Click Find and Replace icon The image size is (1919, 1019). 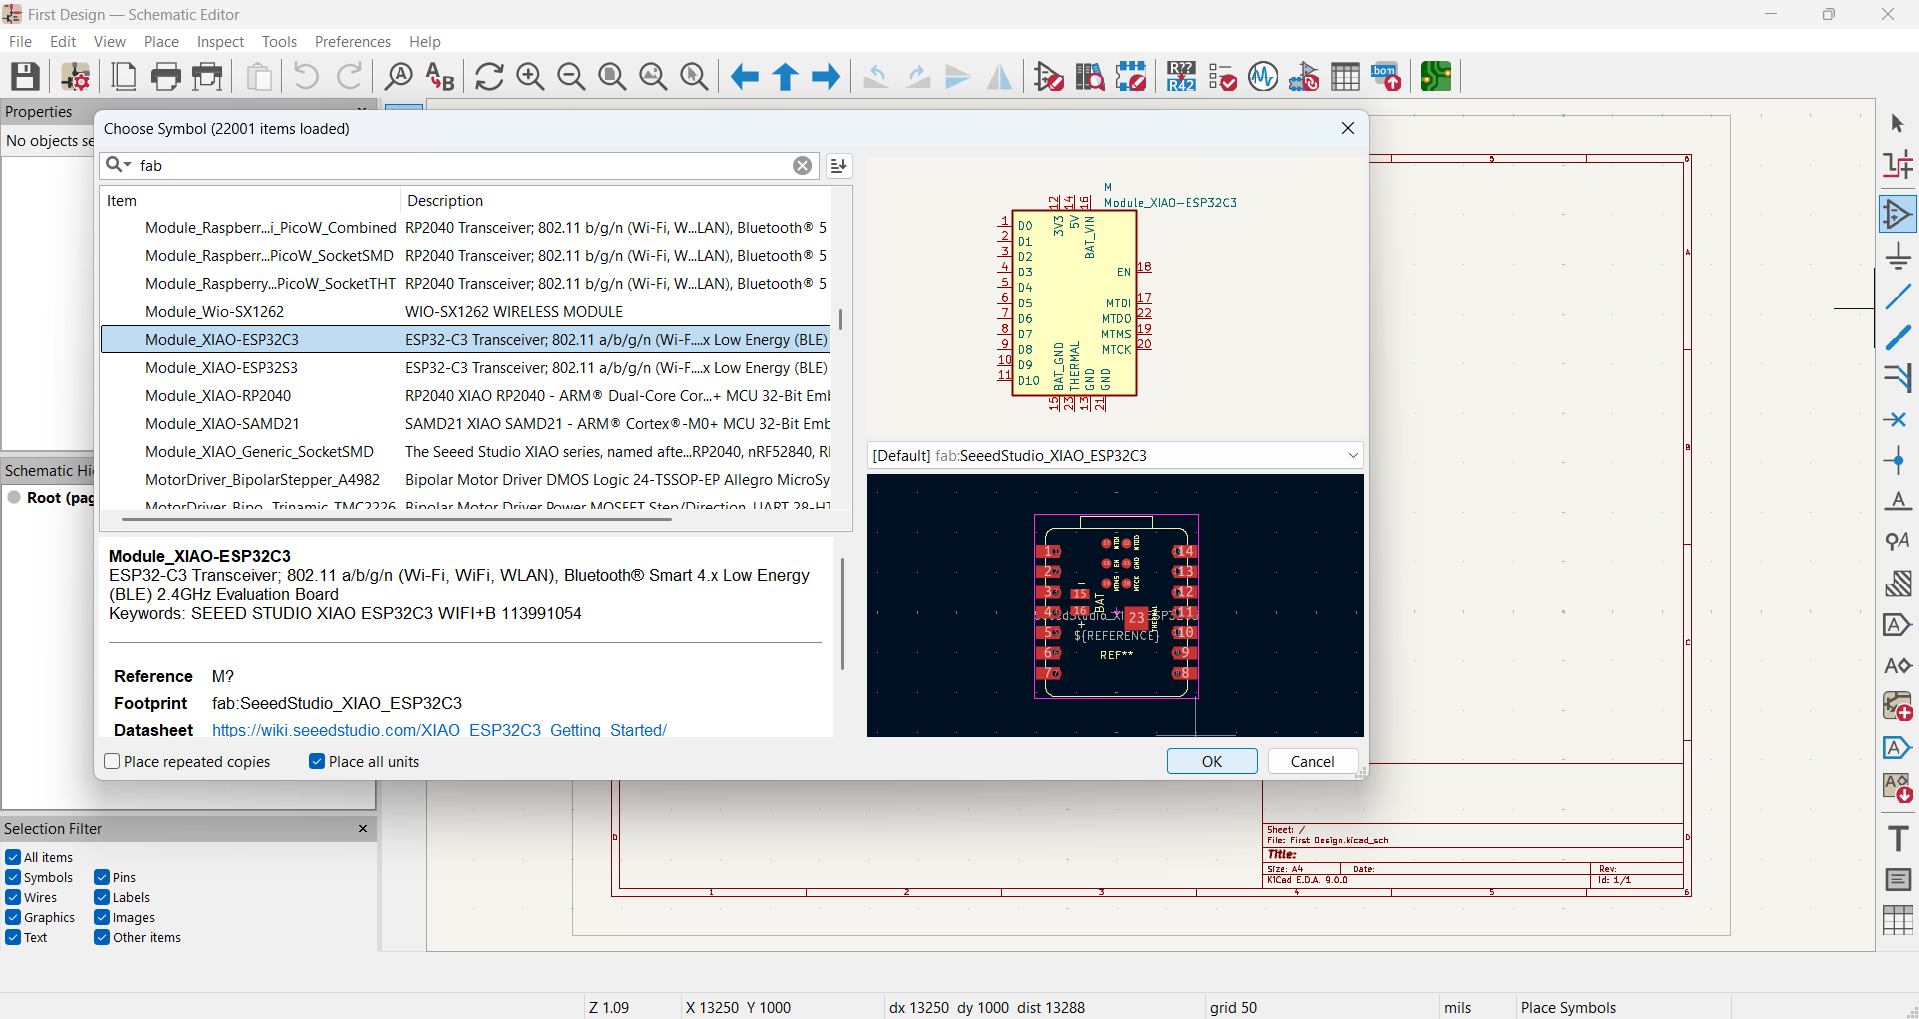point(440,76)
